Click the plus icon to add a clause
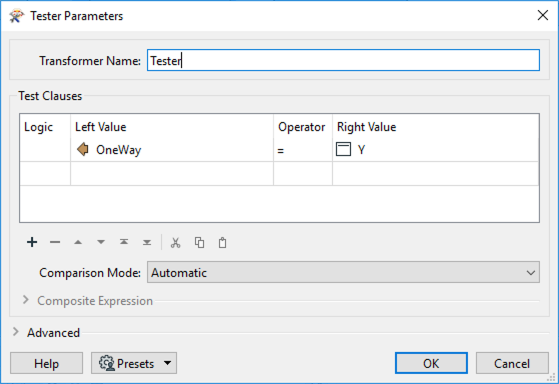This screenshot has height=384, width=559. pos(32,242)
